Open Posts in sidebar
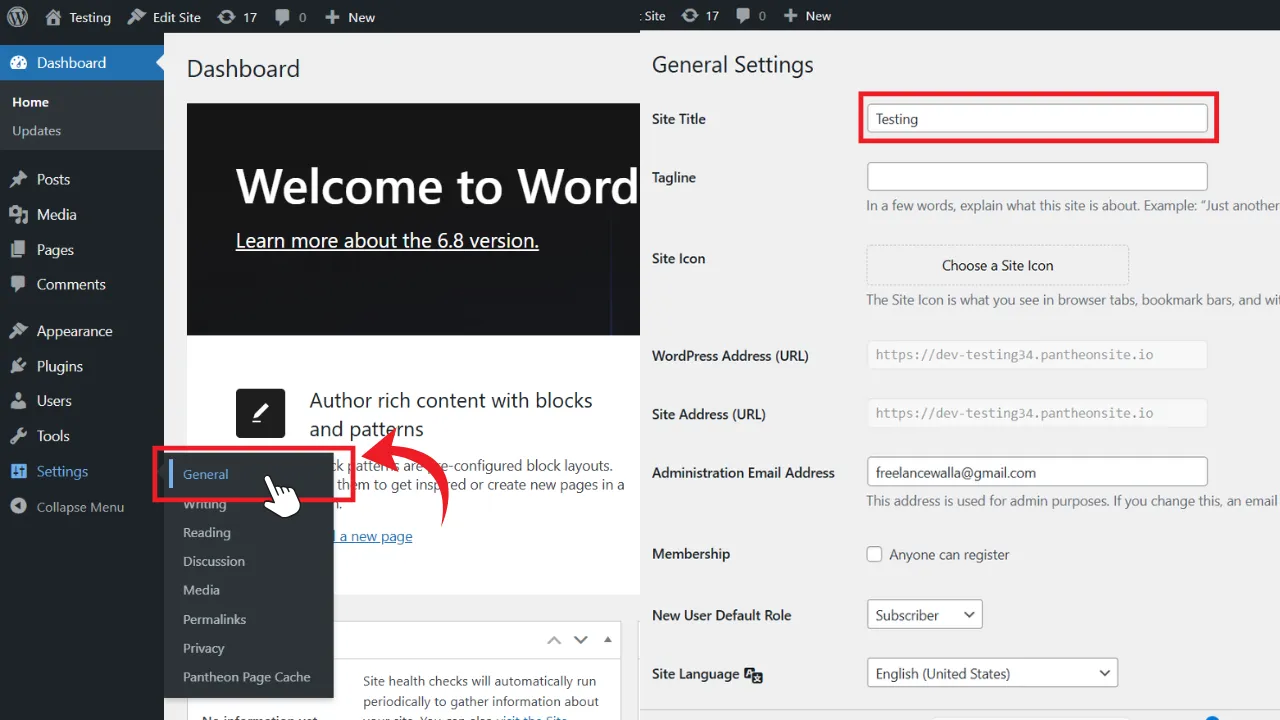1280x720 pixels. (53, 179)
